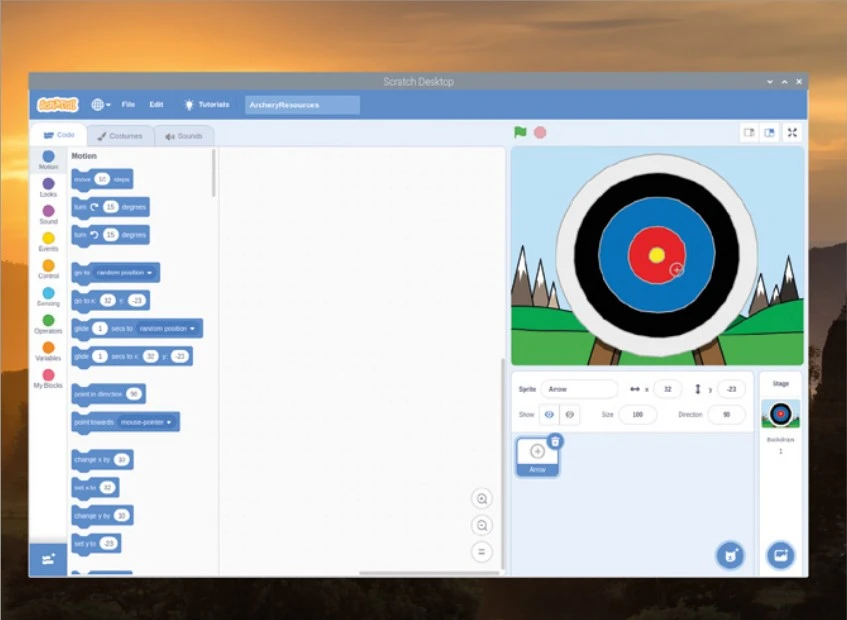847x620 pixels.
Task: Select the Looks block category
Action: click(48, 188)
